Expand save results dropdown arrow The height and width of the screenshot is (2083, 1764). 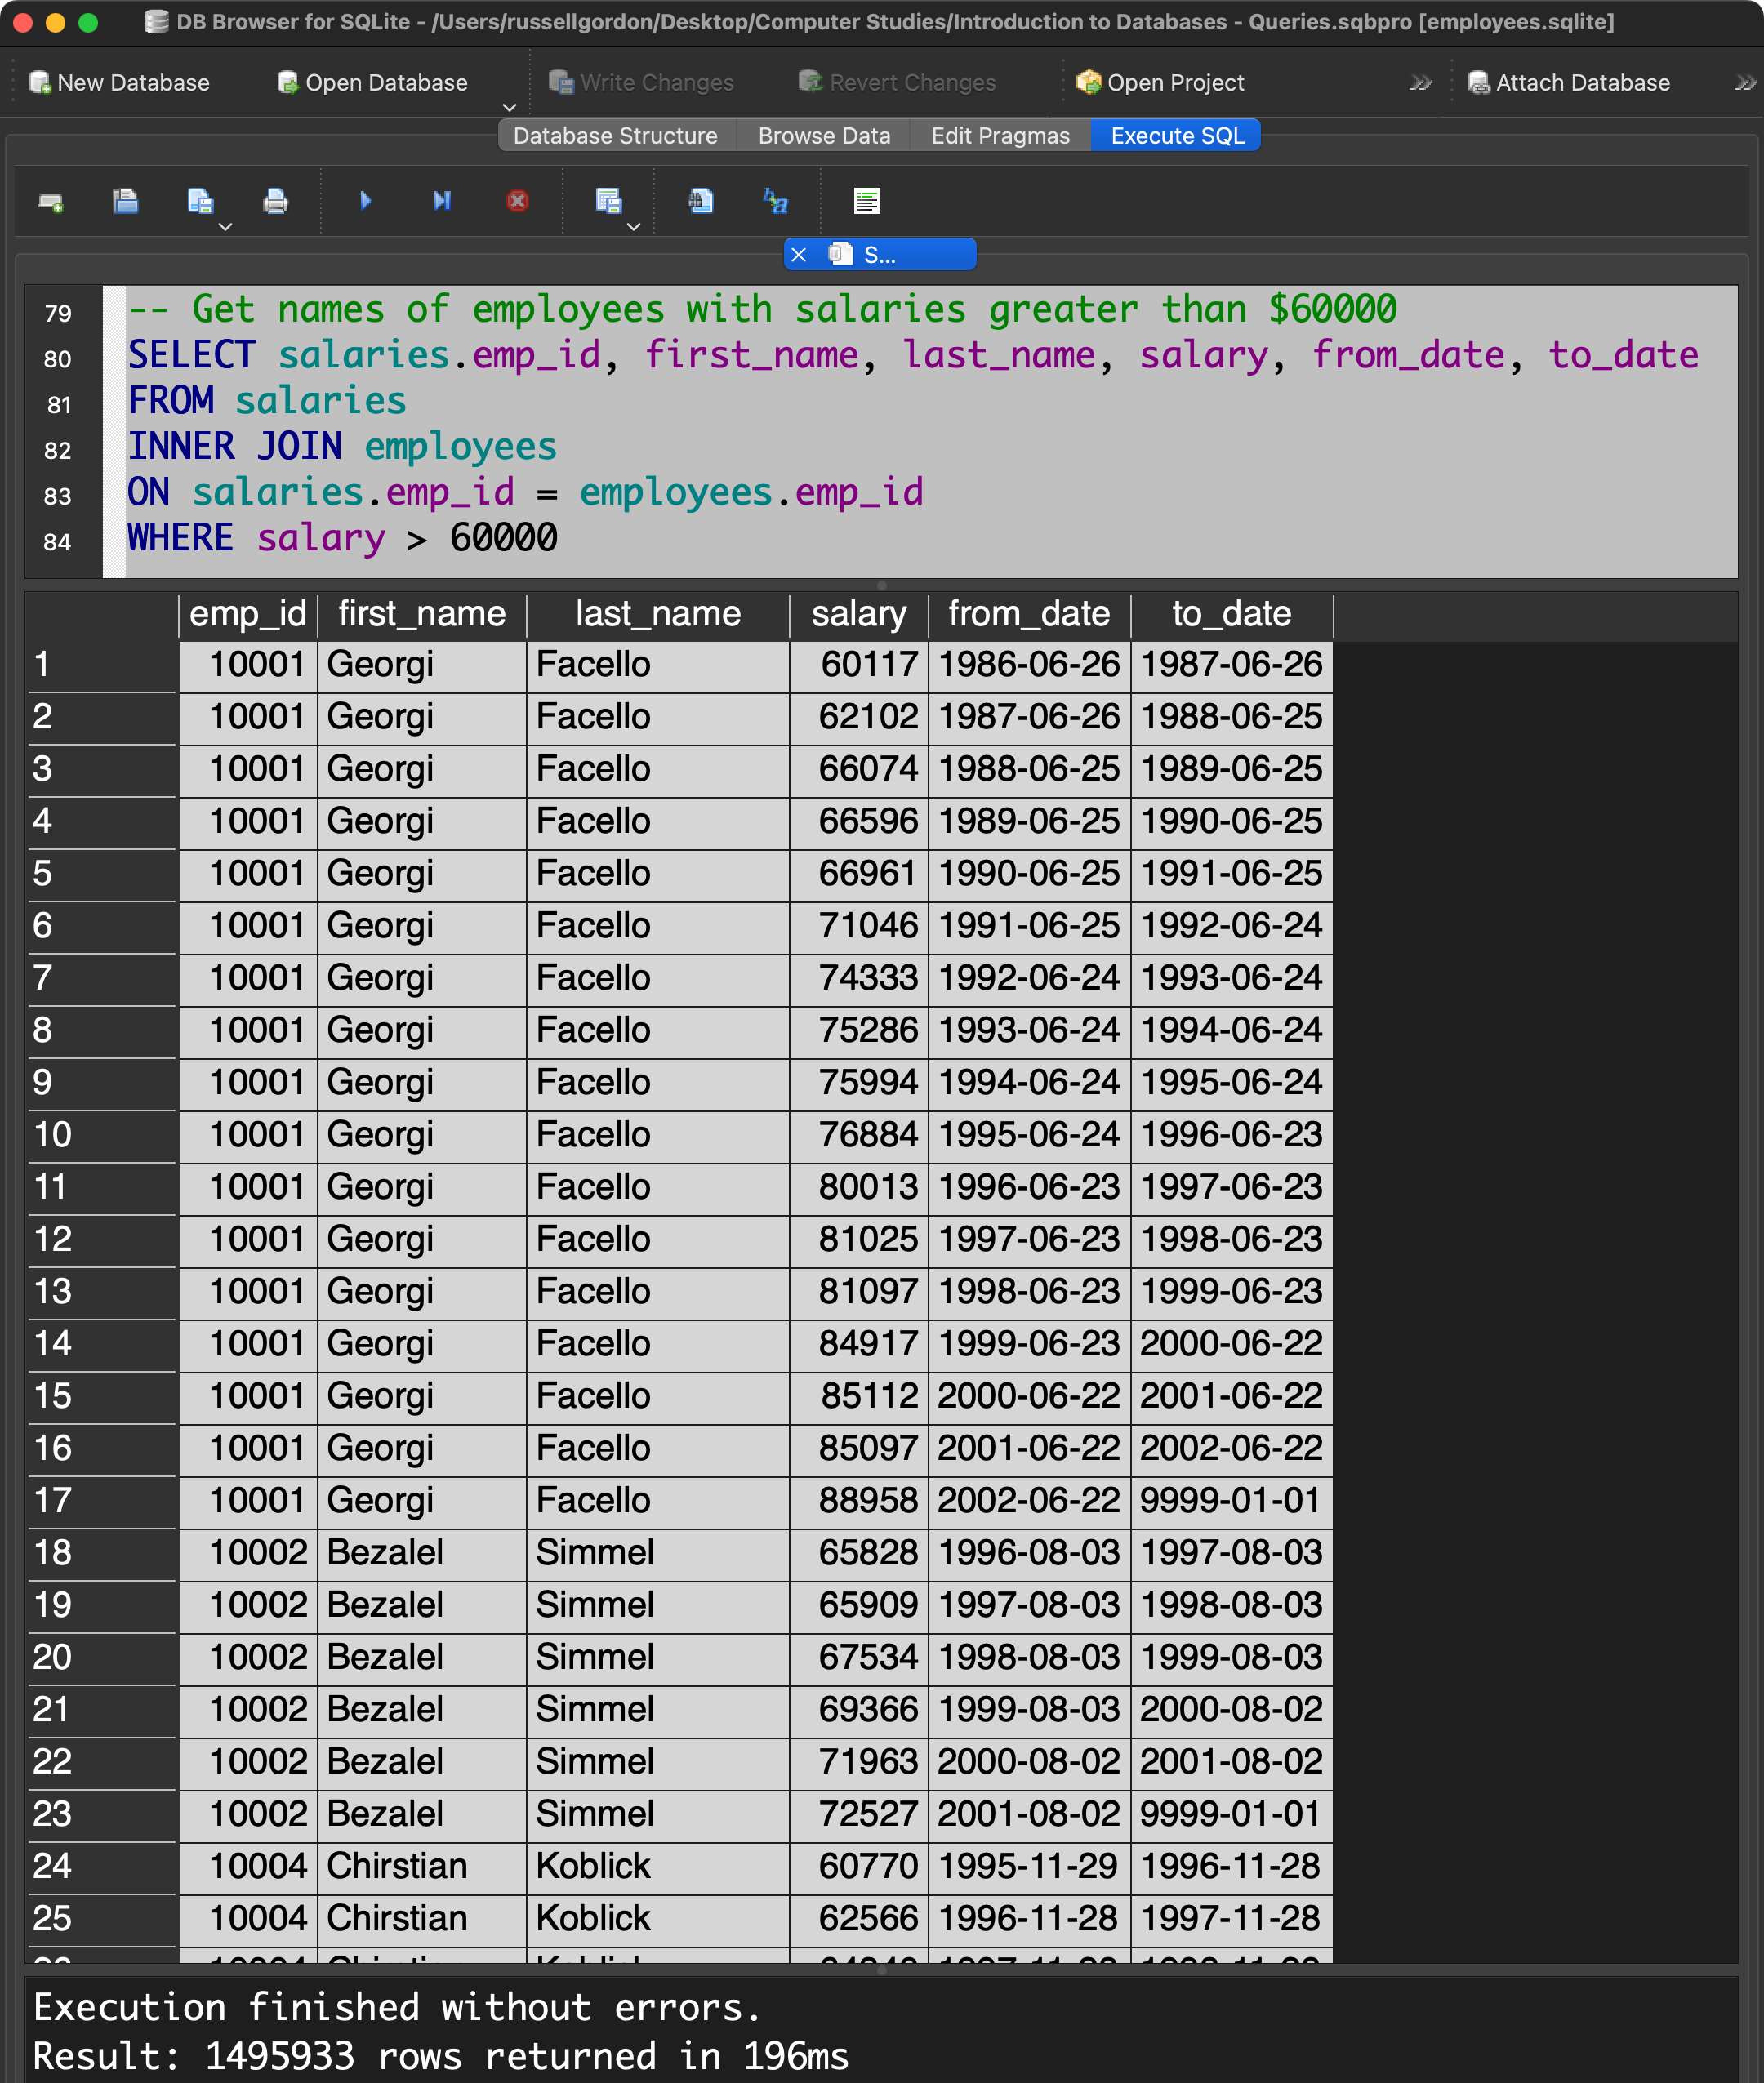click(633, 227)
